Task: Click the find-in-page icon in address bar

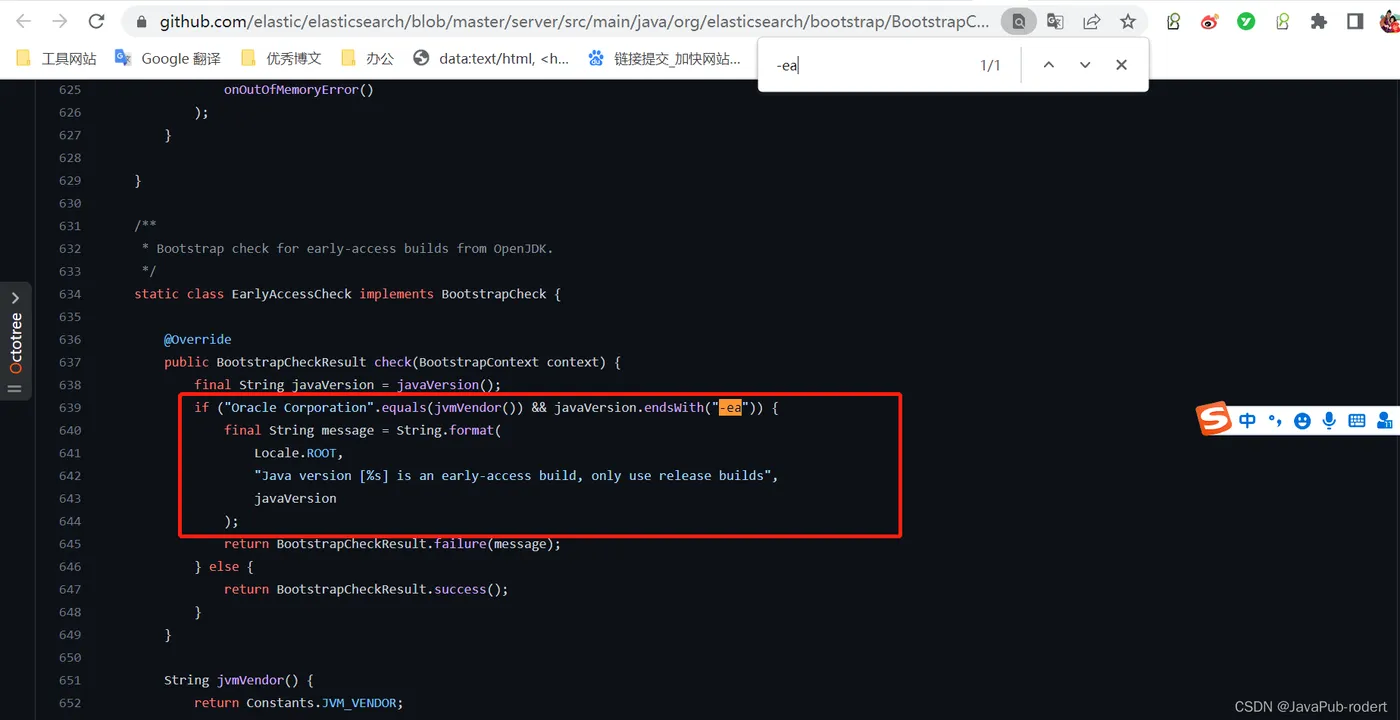Action: coord(1018,21)
